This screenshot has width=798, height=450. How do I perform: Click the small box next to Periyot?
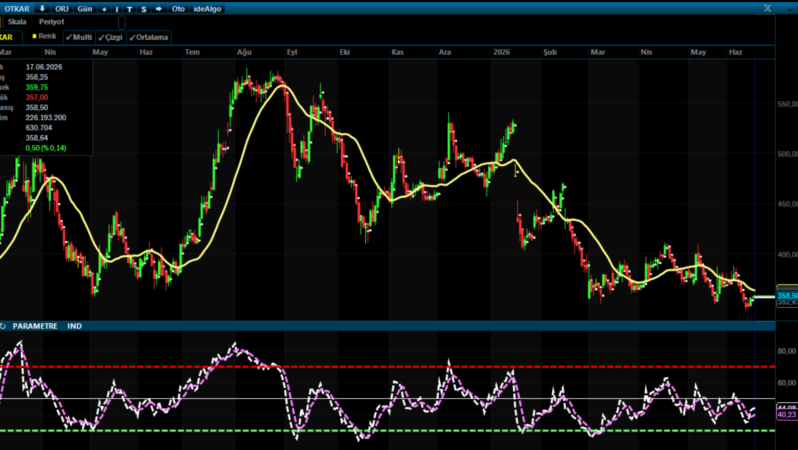[x=122, y=22]
